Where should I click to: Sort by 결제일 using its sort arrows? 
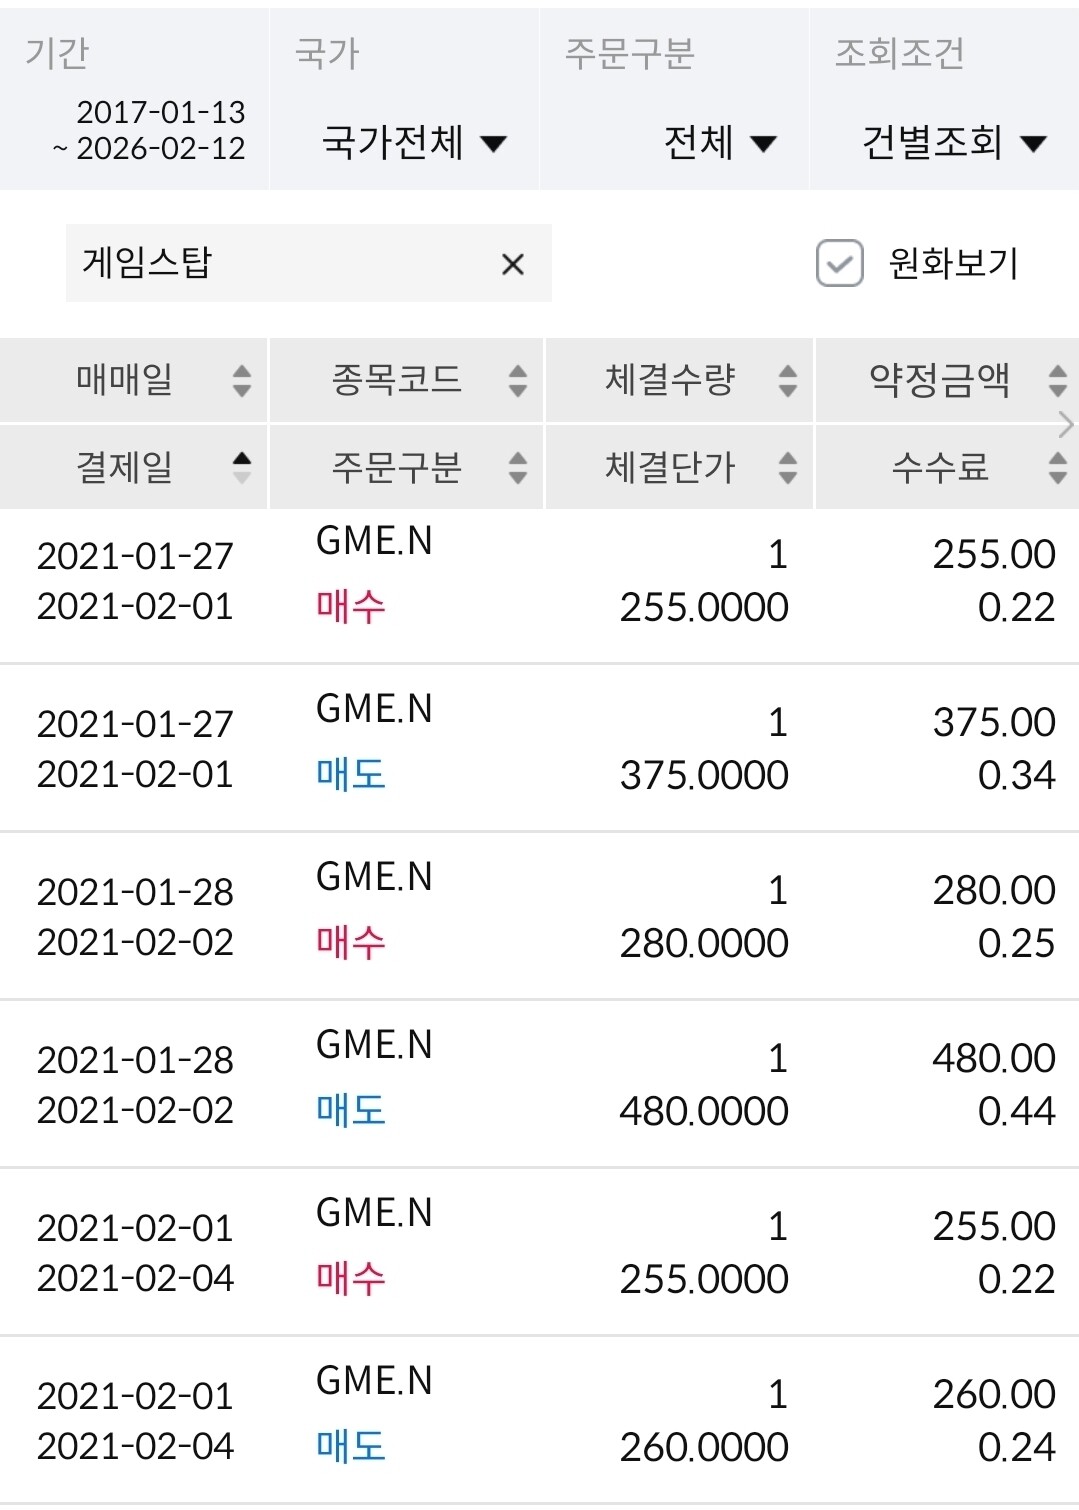[x=241, y=467]
